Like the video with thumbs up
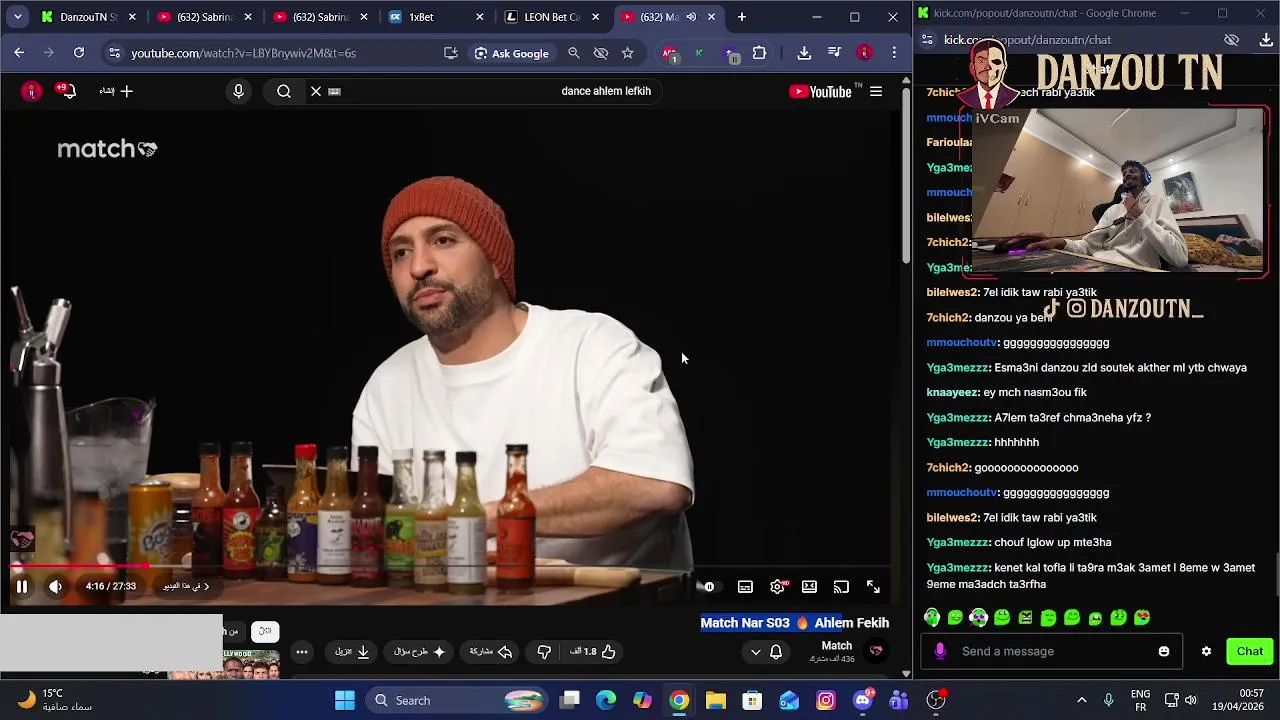 coord(595,652)
